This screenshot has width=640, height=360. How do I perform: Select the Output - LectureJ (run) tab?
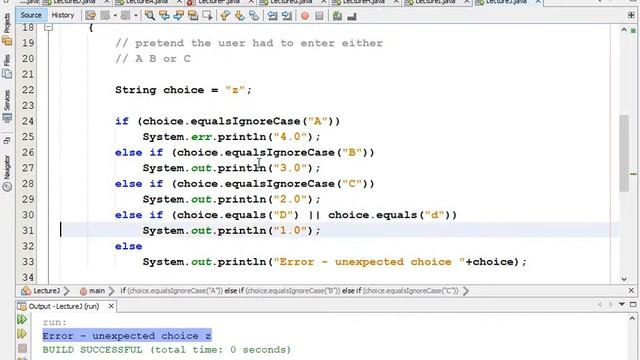[64, 306]
